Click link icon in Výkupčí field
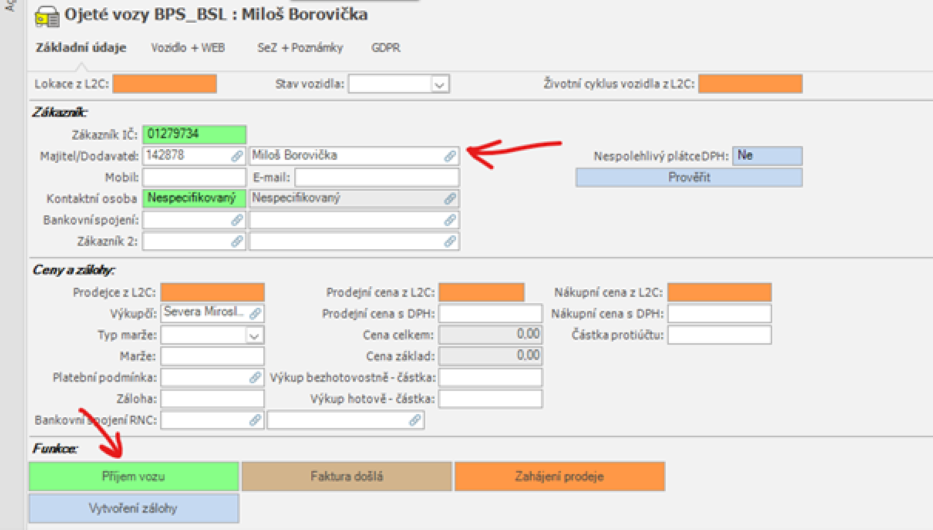The width and height of the screenshot is (933, 530). click(x=255, y=314)
